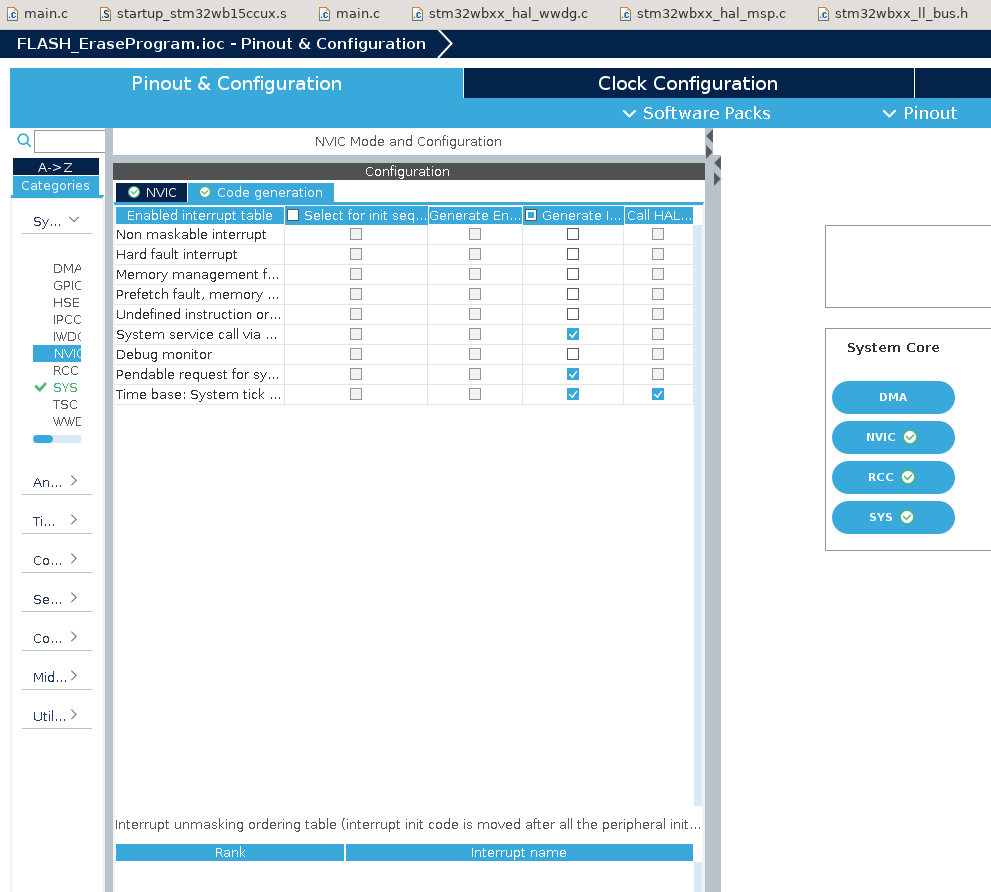The image size is (991, 892).
Task: Check 'Generate I...' for the Undefined instruction row
Action: click(x=573, y=314)
